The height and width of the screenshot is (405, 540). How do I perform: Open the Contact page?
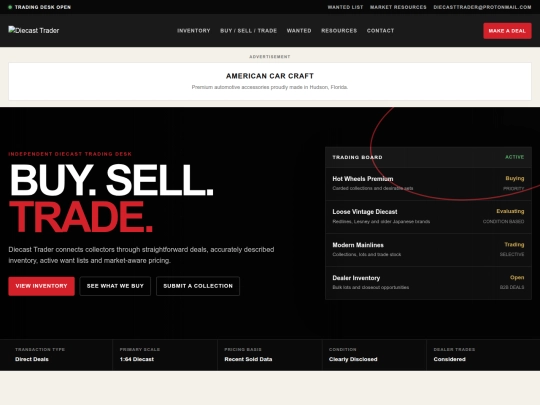point(380,31)
